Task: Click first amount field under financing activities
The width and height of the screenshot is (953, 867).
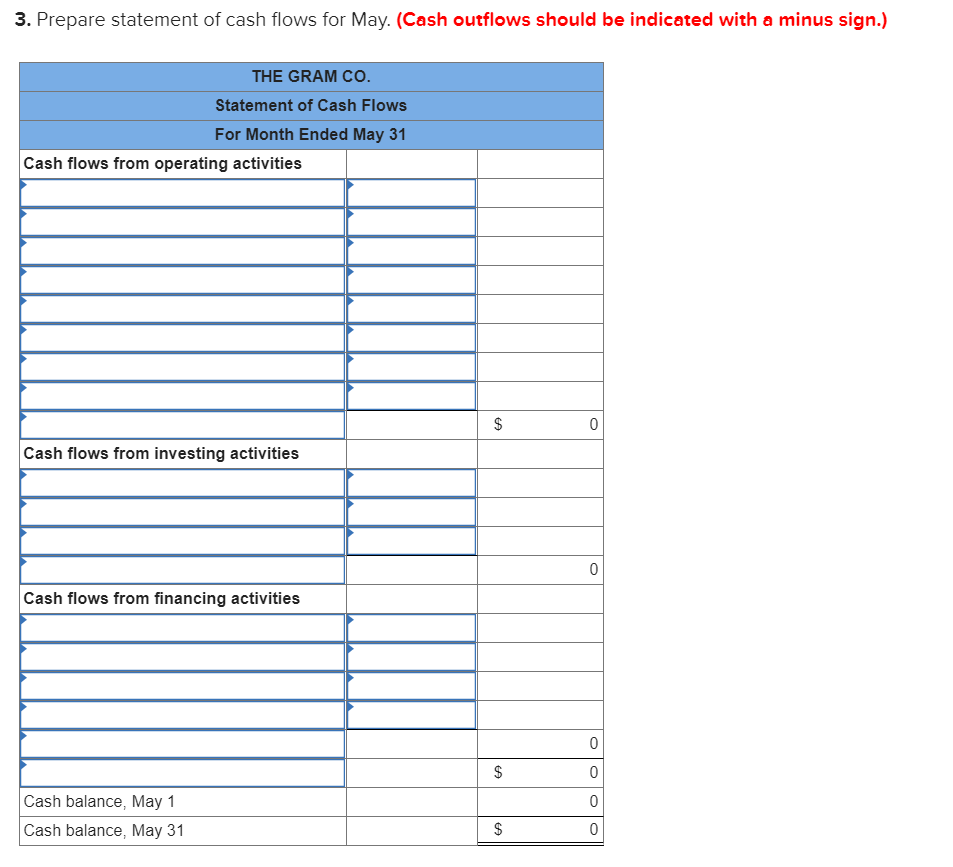Action: [411, 628]
